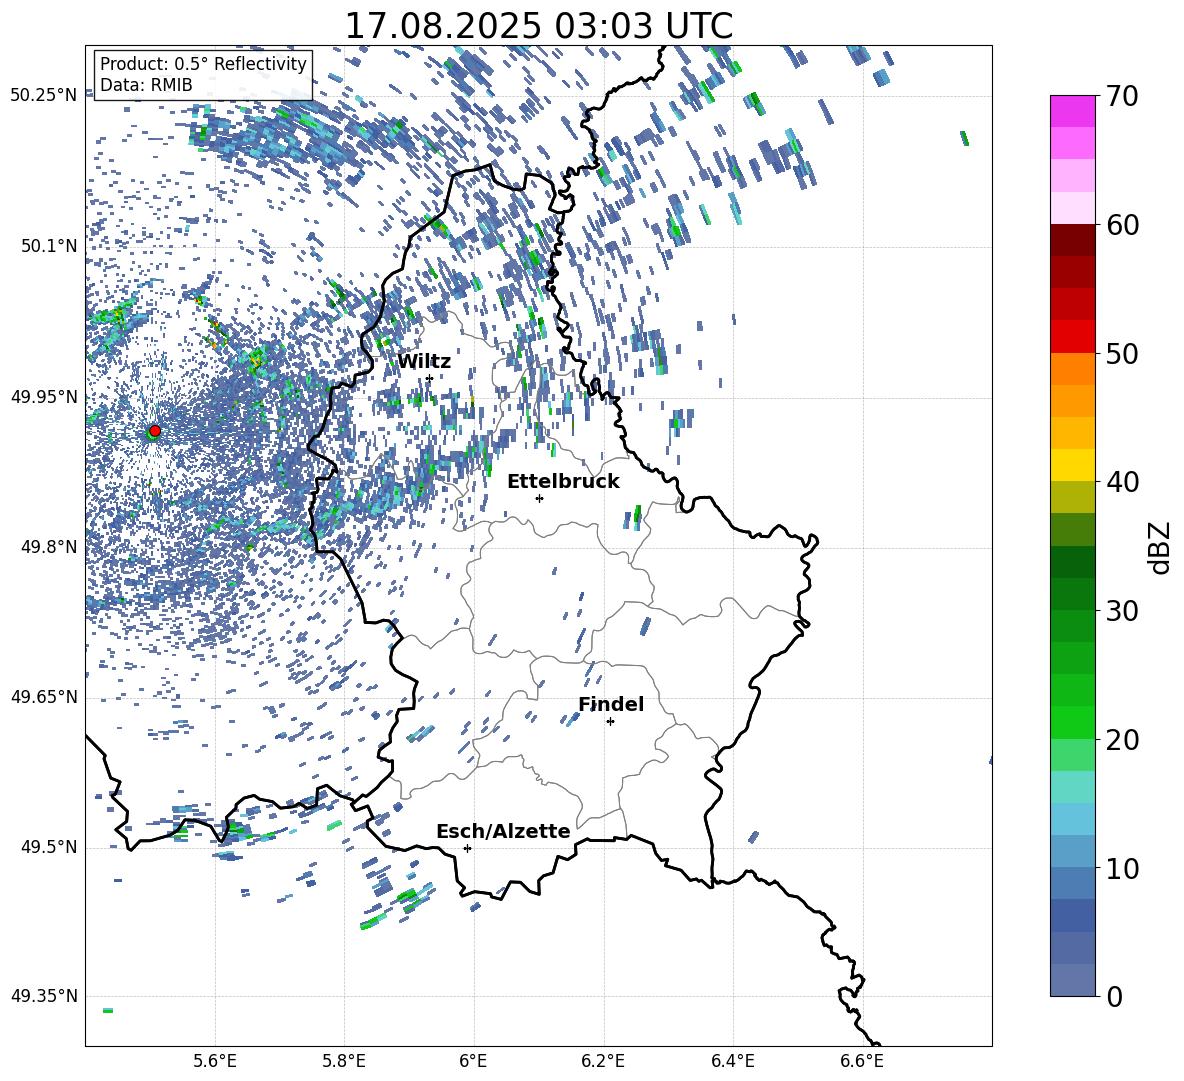Image resolution: width=1184 pixels, height=1081 pixels.
Task: Click the 6.2°E longitude label
Action: tap(603, 1061)
